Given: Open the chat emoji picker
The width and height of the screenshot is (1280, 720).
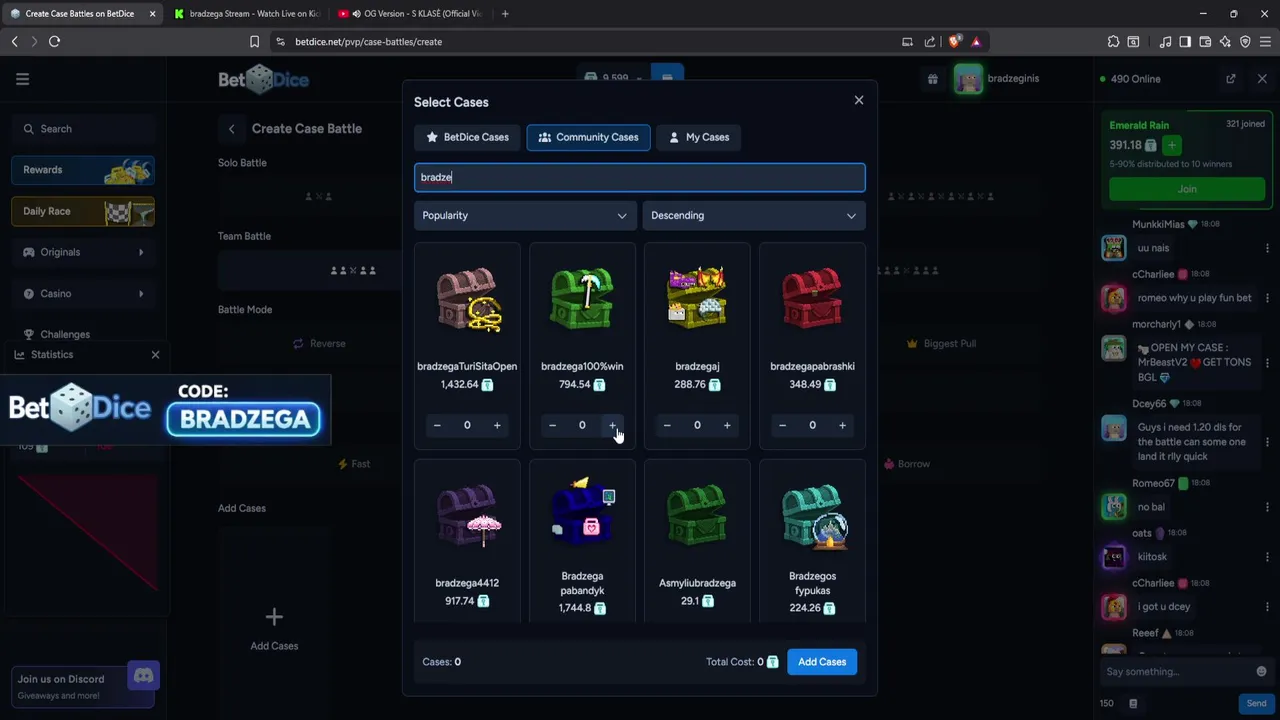Looking at the screenshot, I should pos(1261,672).
